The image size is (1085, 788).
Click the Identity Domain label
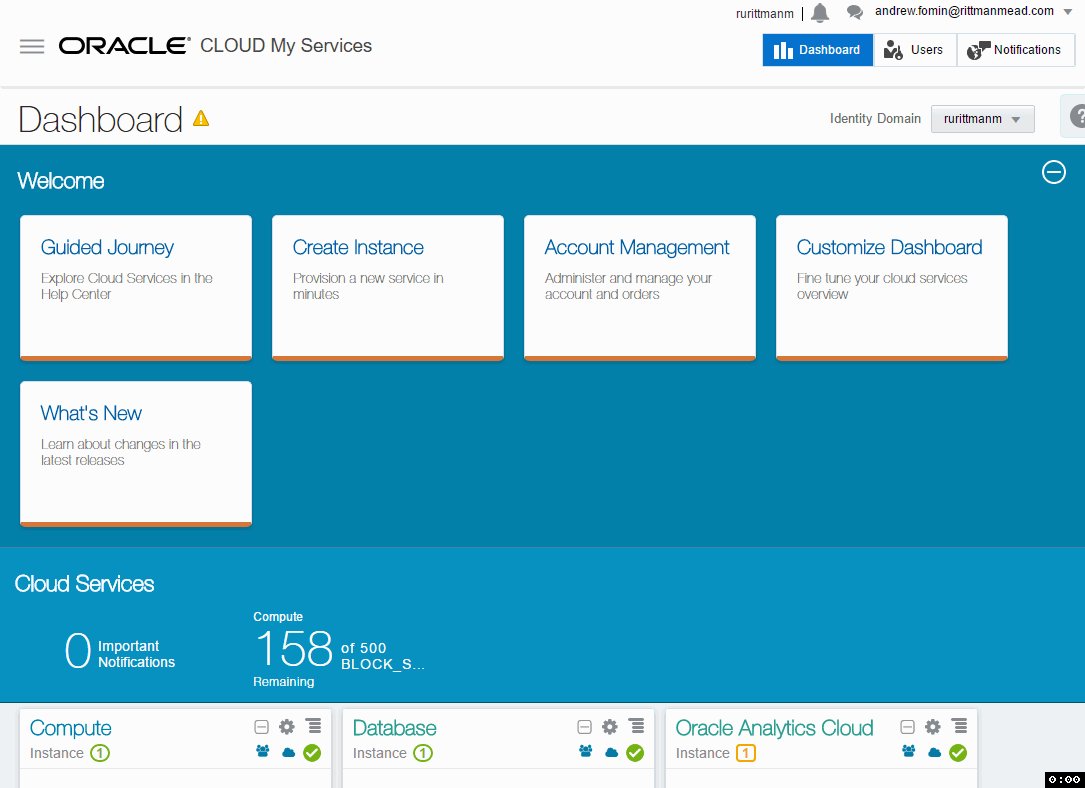(875, 118)
